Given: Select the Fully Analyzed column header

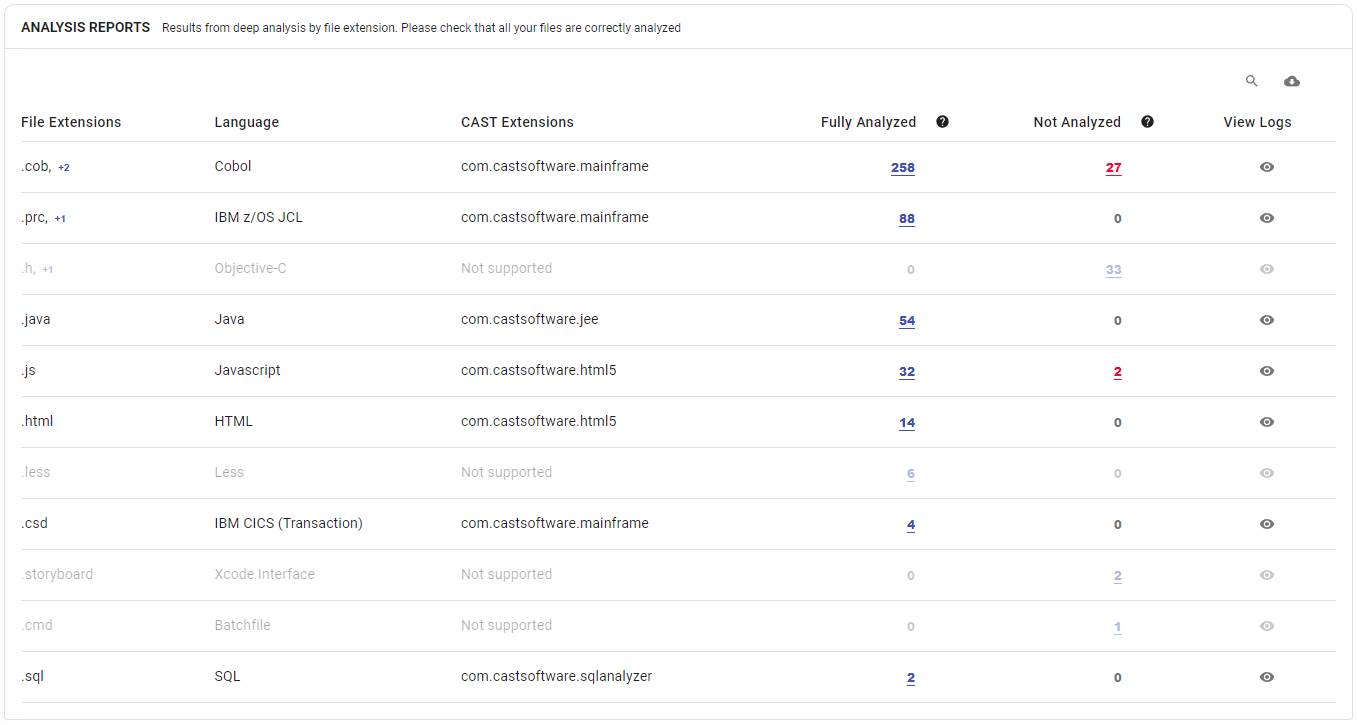Looking at the screenshot, I should [868, 122].
